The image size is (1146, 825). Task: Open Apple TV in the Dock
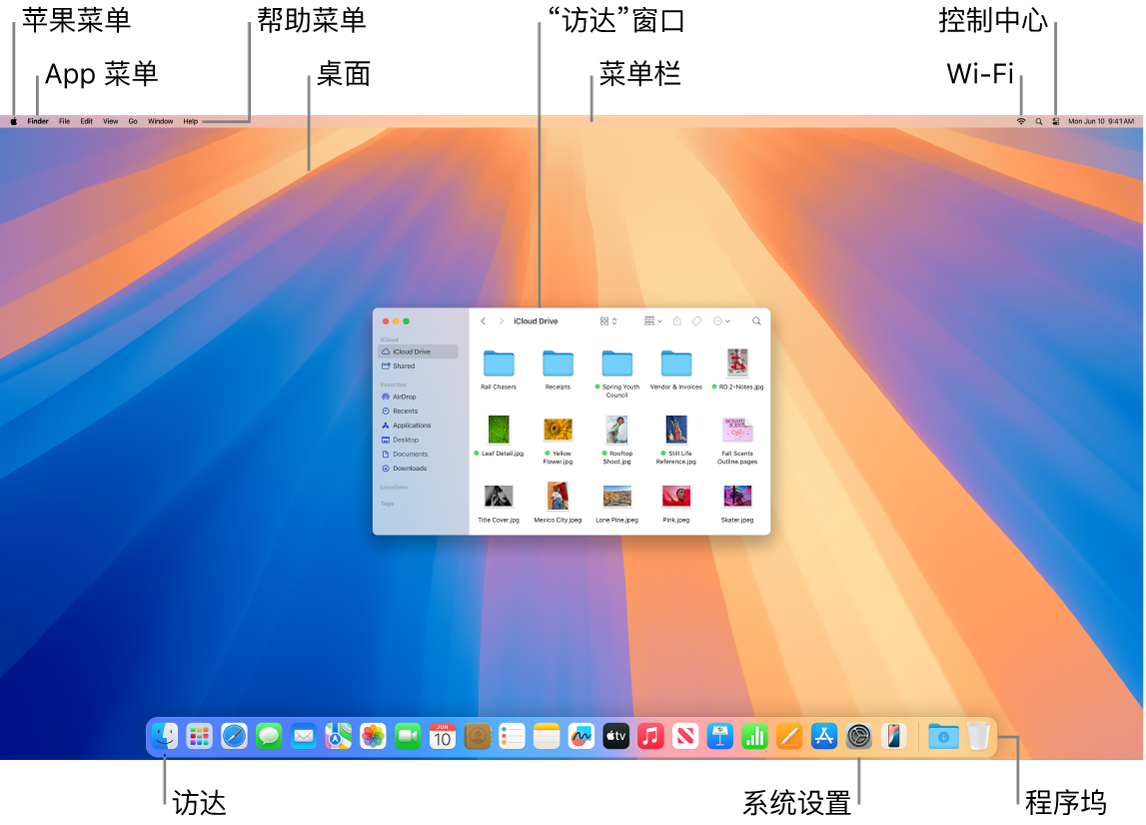[615, 737]
